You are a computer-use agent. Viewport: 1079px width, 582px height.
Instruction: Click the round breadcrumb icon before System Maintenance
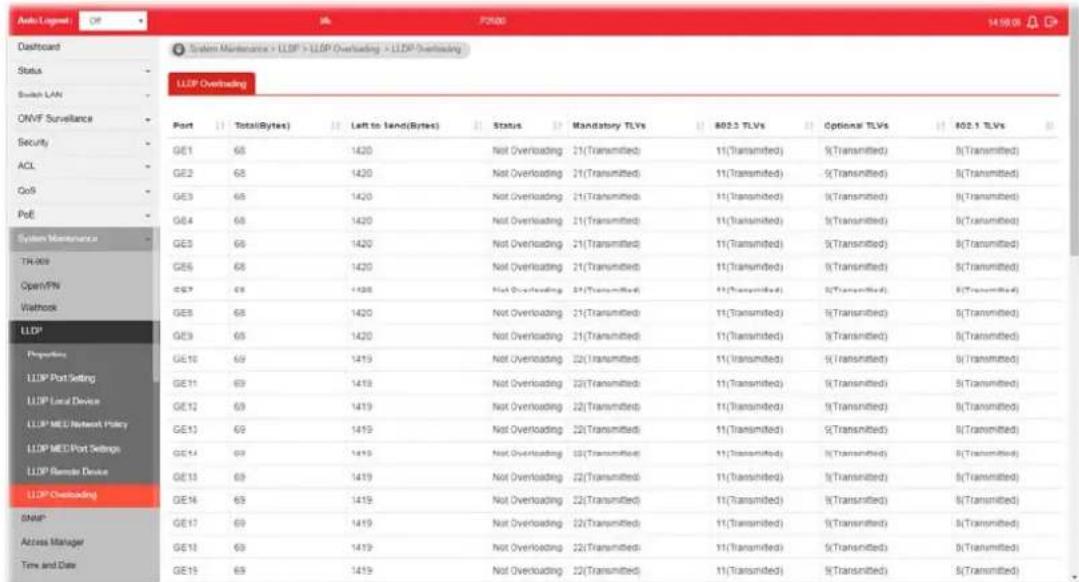point(179,50)
